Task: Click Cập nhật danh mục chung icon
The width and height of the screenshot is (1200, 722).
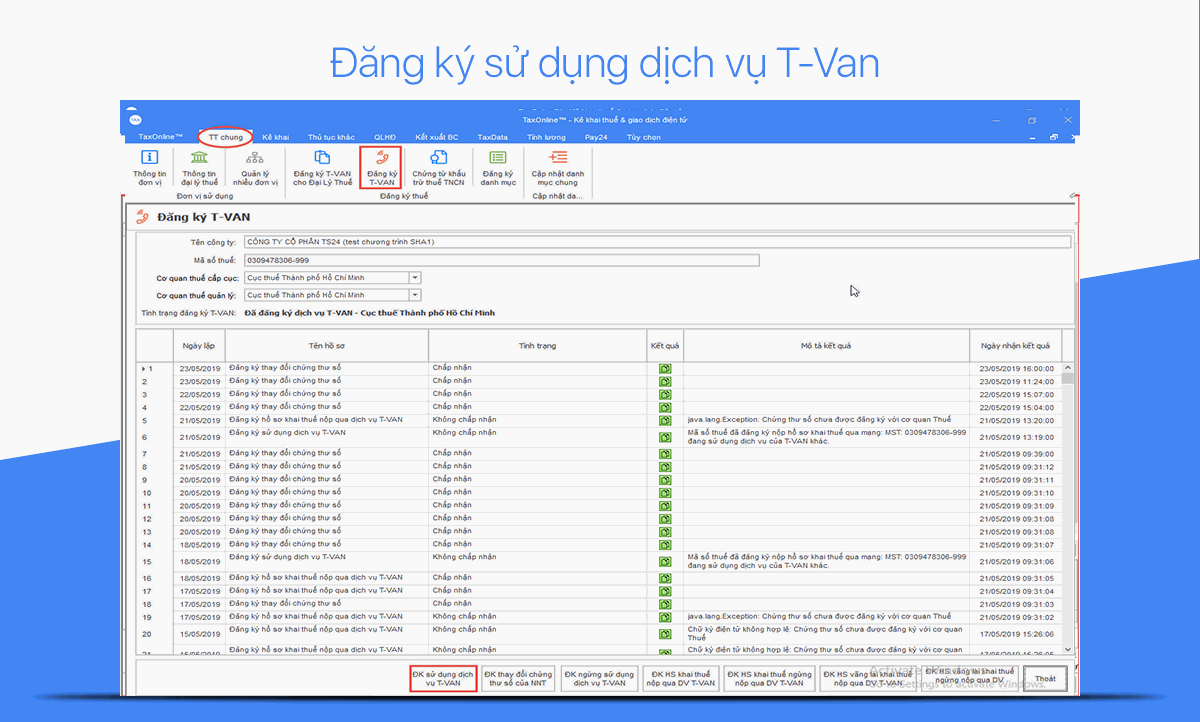Action: [x=557, y=166]
